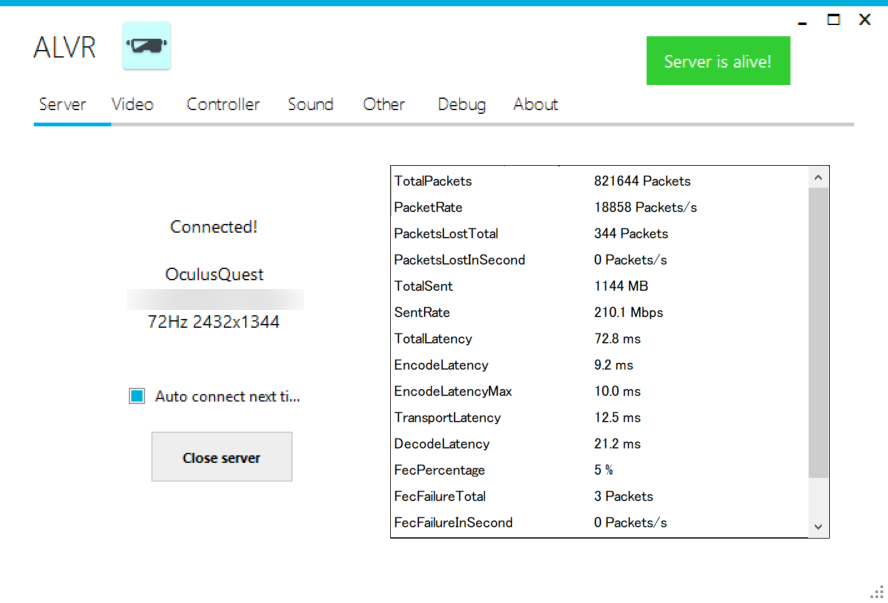Open the Controller tab

(x=223, y=104)
